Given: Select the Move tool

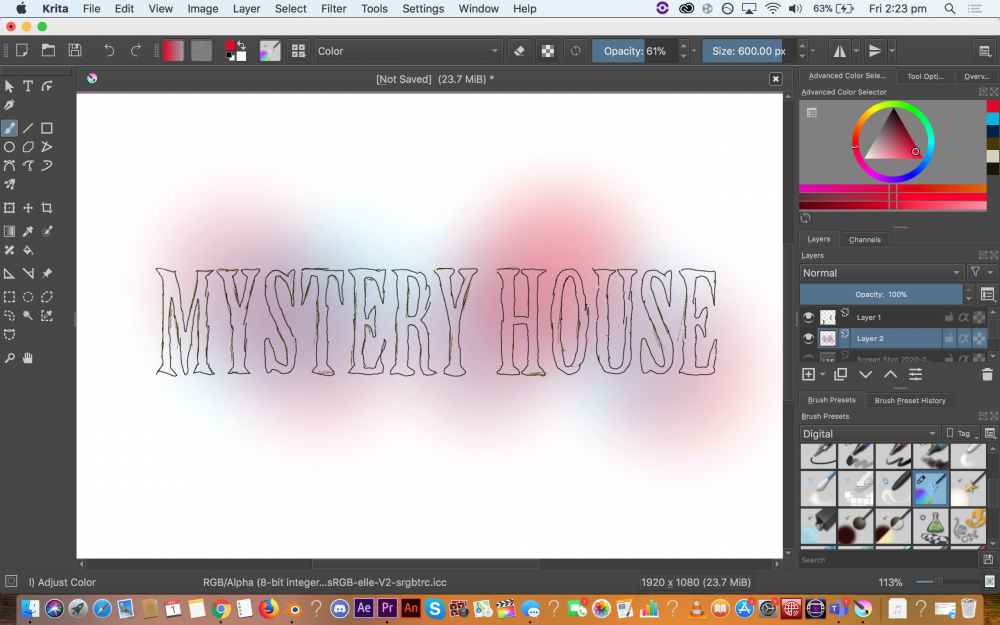Looking at the screenshot, I should coord(28,208).
